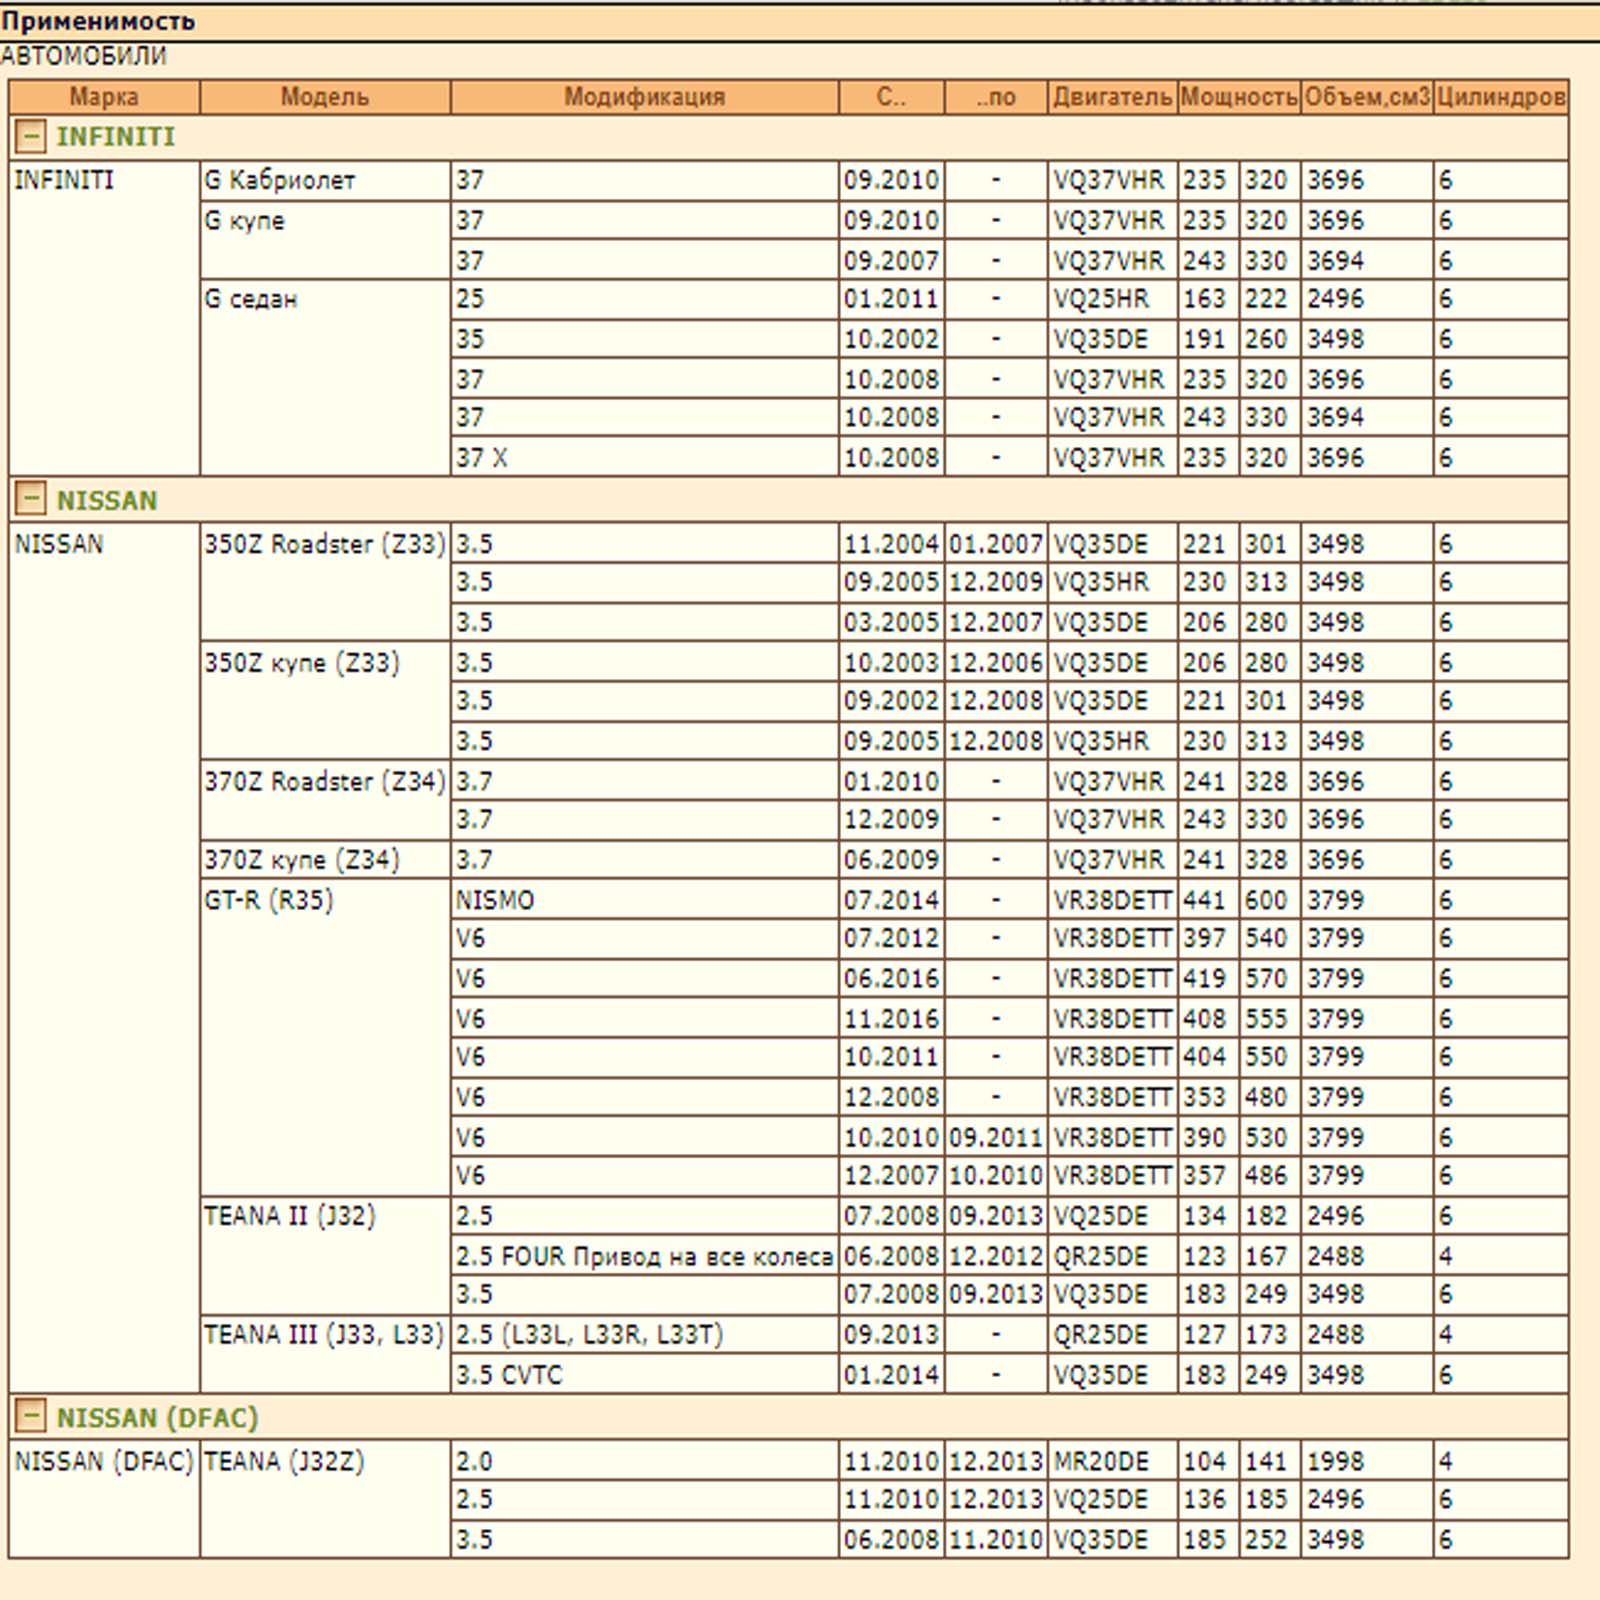Image resolution: width=1600 pixels, height=1600 pixels.
Task: Select the GT-R (R35) model cell
Action: 268,900
